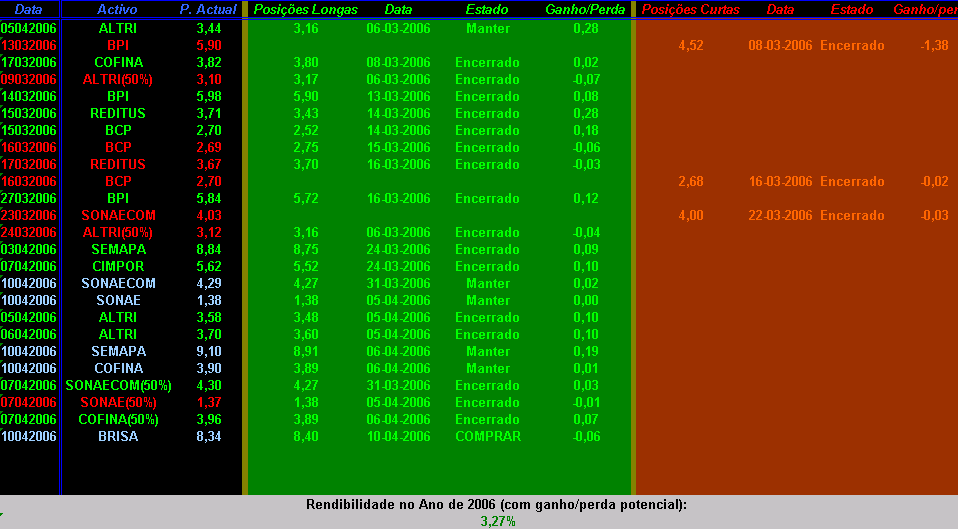This screenshot has height=529, width=958.
Task: Click the current price 5,62 cell
Action: pyautogui.click(x=209, y=266)
